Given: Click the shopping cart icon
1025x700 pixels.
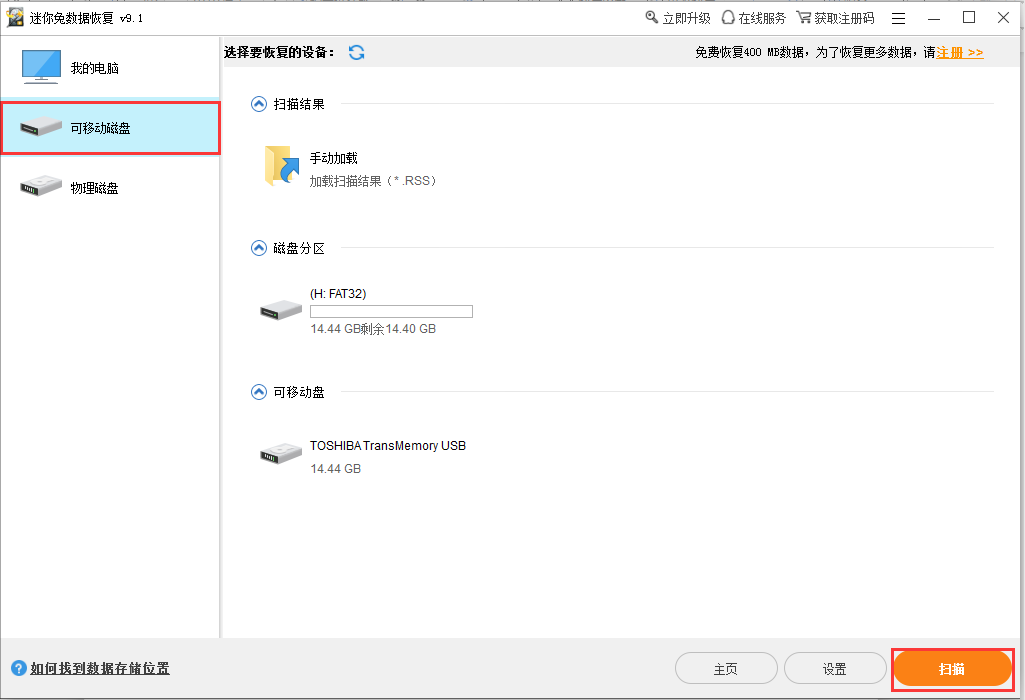Looking at the screenshot, I should (x=803, y=18).
